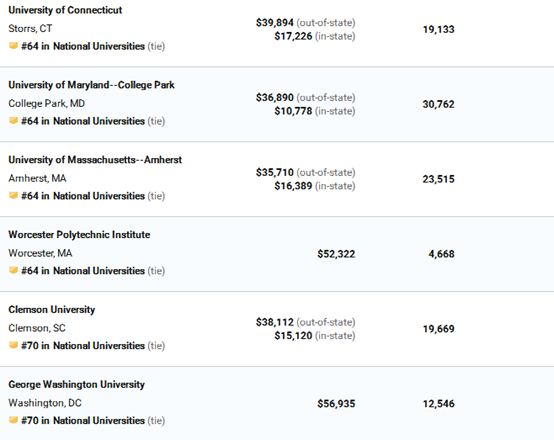Click Maryland's 30,762 enrollment number
The width and height of the screenshot is (554, 440).
438,104
